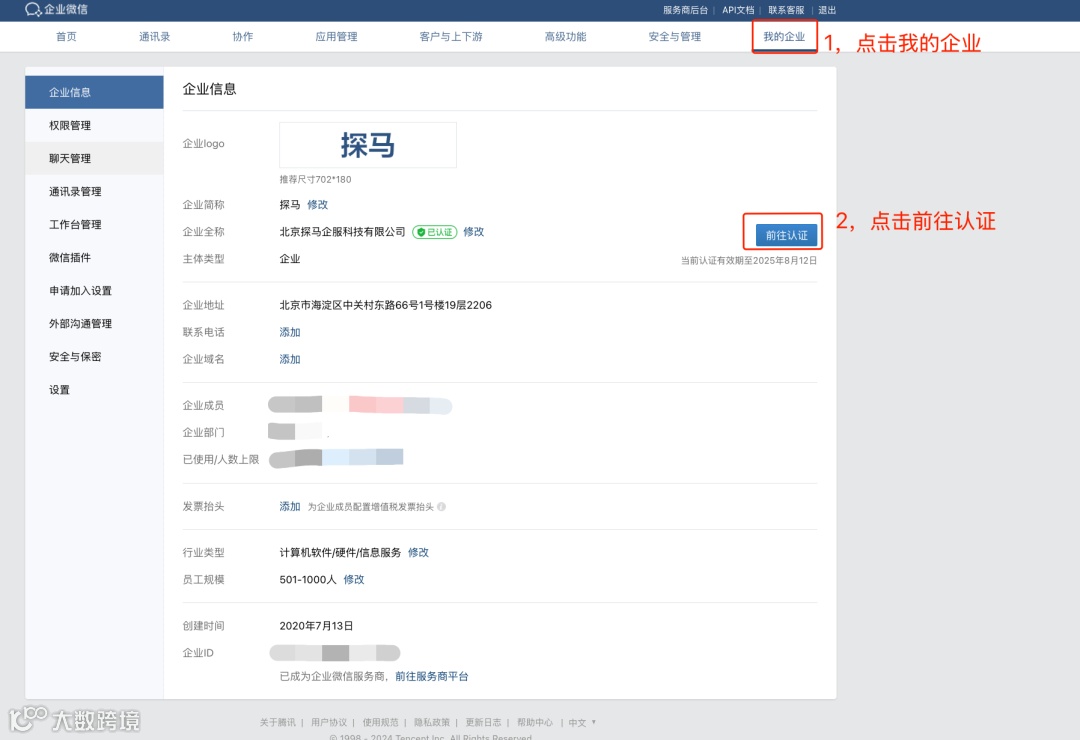Click the 推荐尺寸702*180 hint text
The image size is (1080, 740).
[315, 179]
